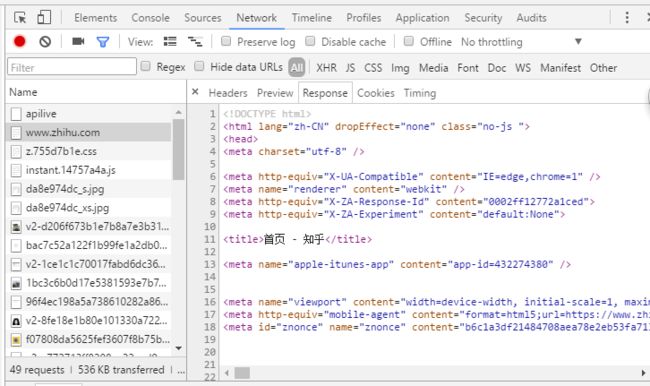The height and width of the screenshot is (386, 650).
Task: Filter requests by Manifest
Action: [x=560, y=68]
